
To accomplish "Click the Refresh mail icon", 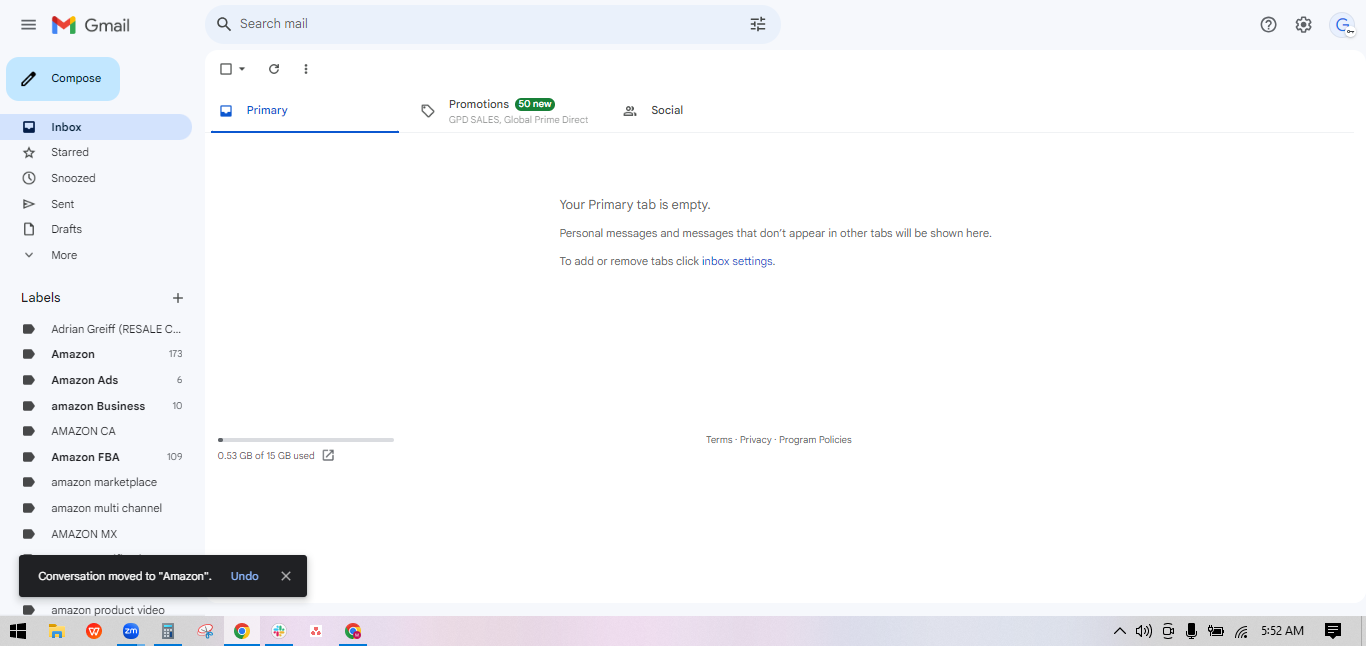I will [x=274, y=69].
